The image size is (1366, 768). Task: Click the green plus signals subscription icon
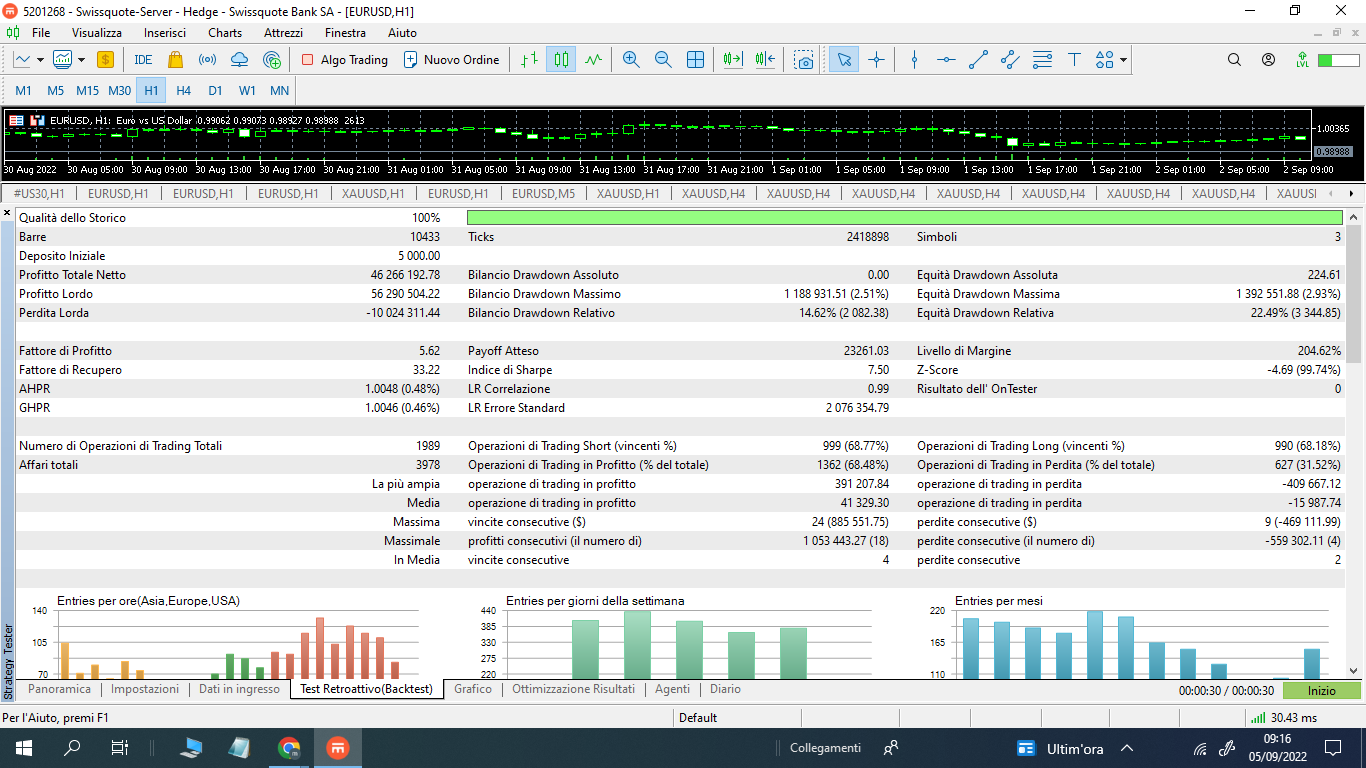(x=271, y=60)
